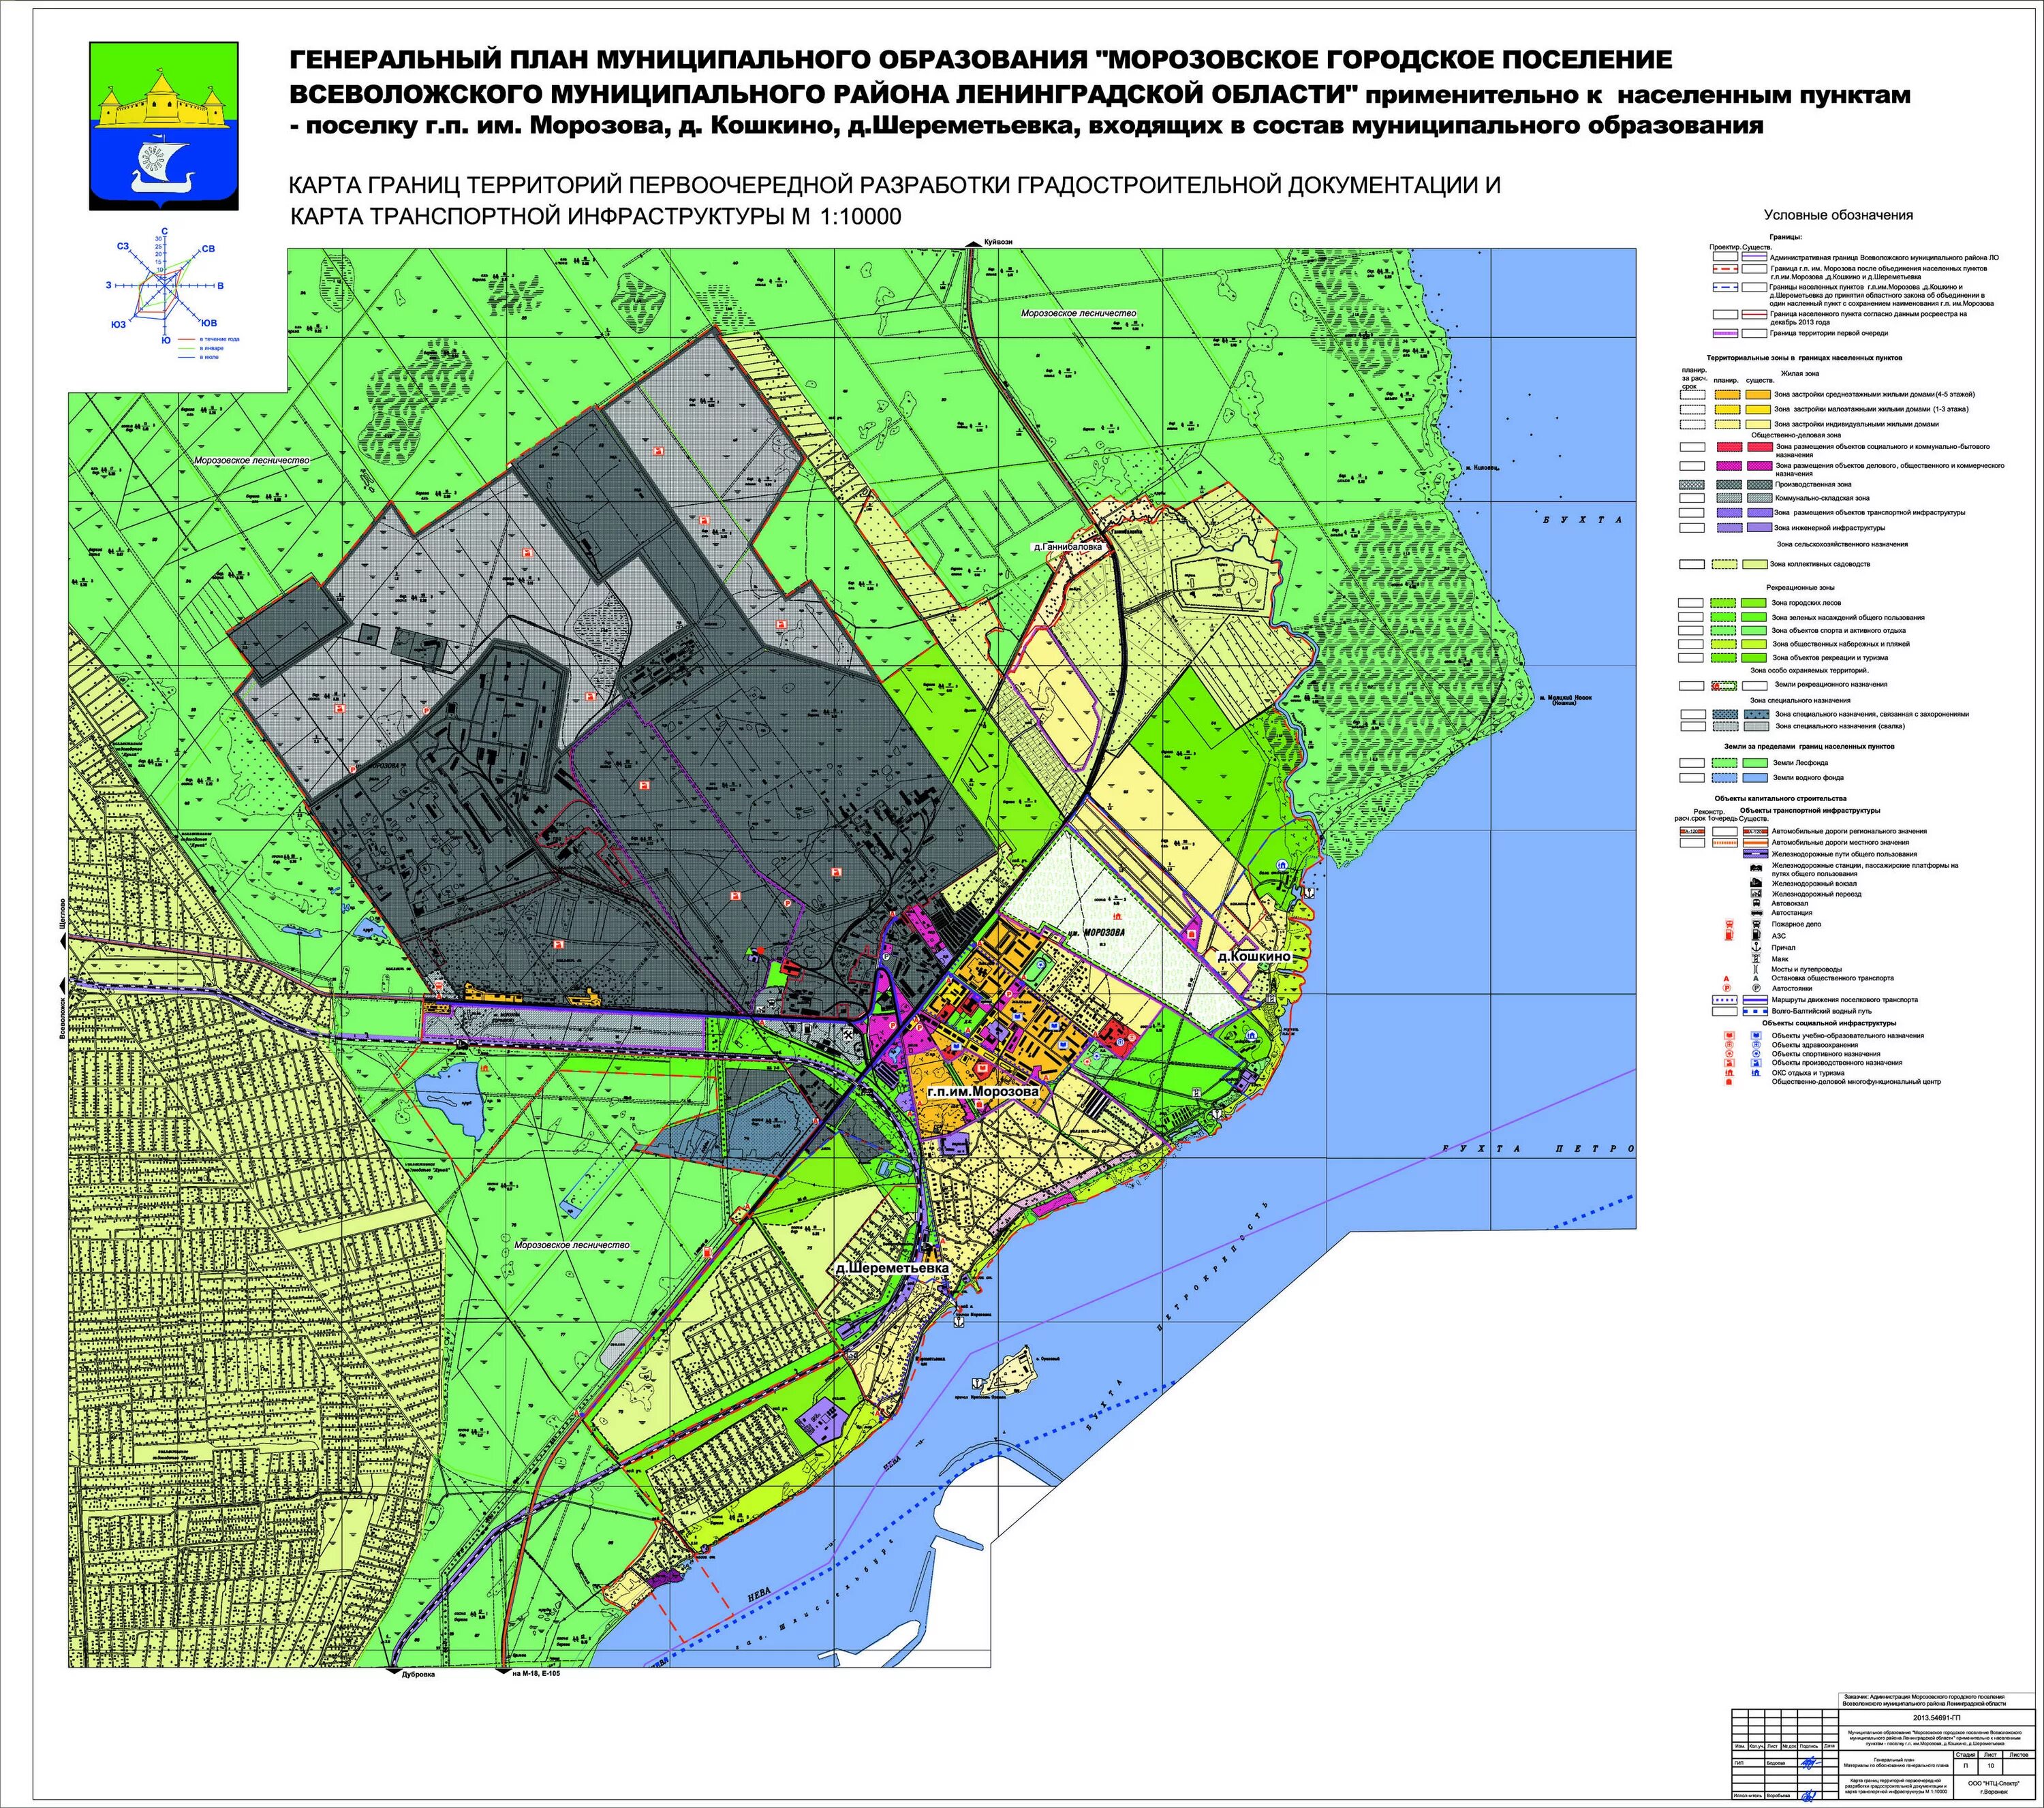Viewport: 2044px width, 1808px height.
Task: Click the Мосты и путепроводы legend symbol
Action: tap(1756, 970)
